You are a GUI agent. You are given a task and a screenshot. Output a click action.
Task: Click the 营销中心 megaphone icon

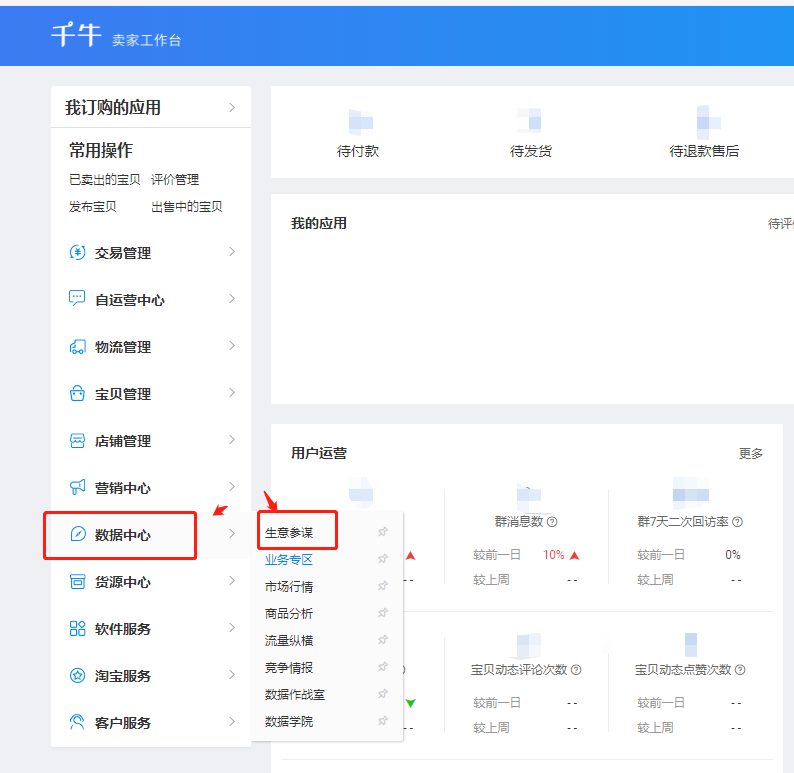(77, 487)
